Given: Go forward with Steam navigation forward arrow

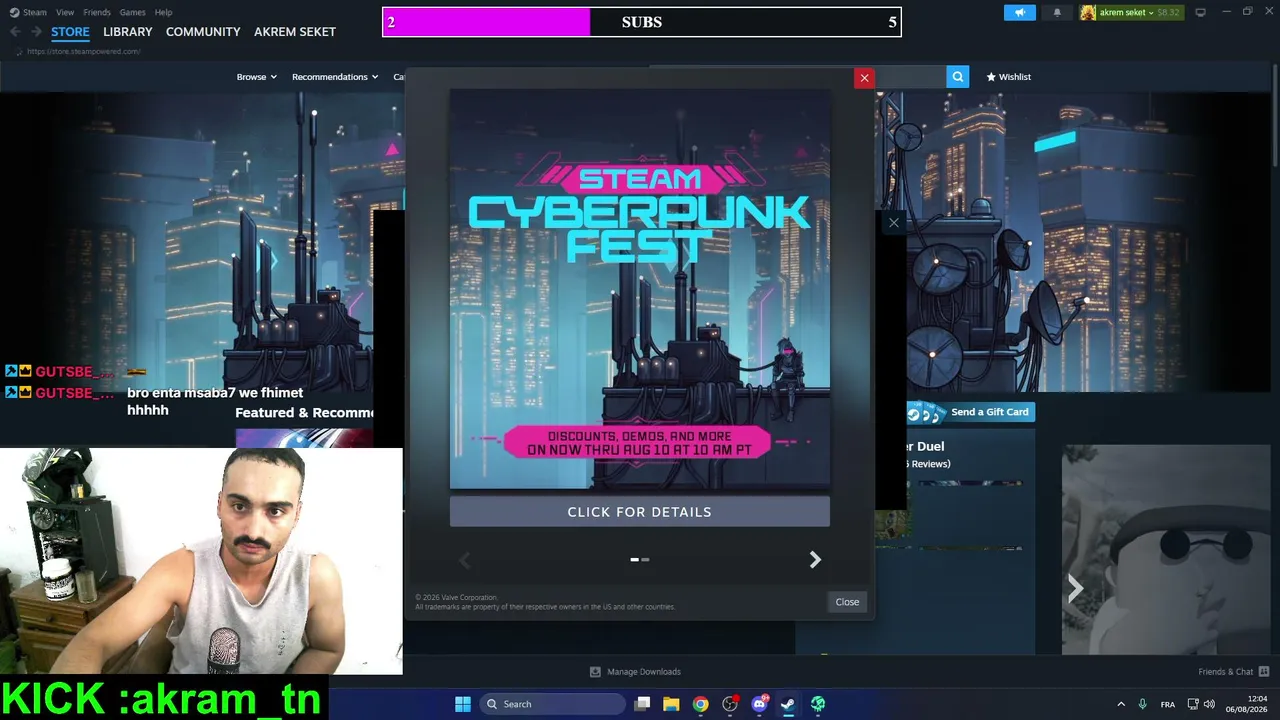Looking at the screenshot, I should (x=36, y=32).
